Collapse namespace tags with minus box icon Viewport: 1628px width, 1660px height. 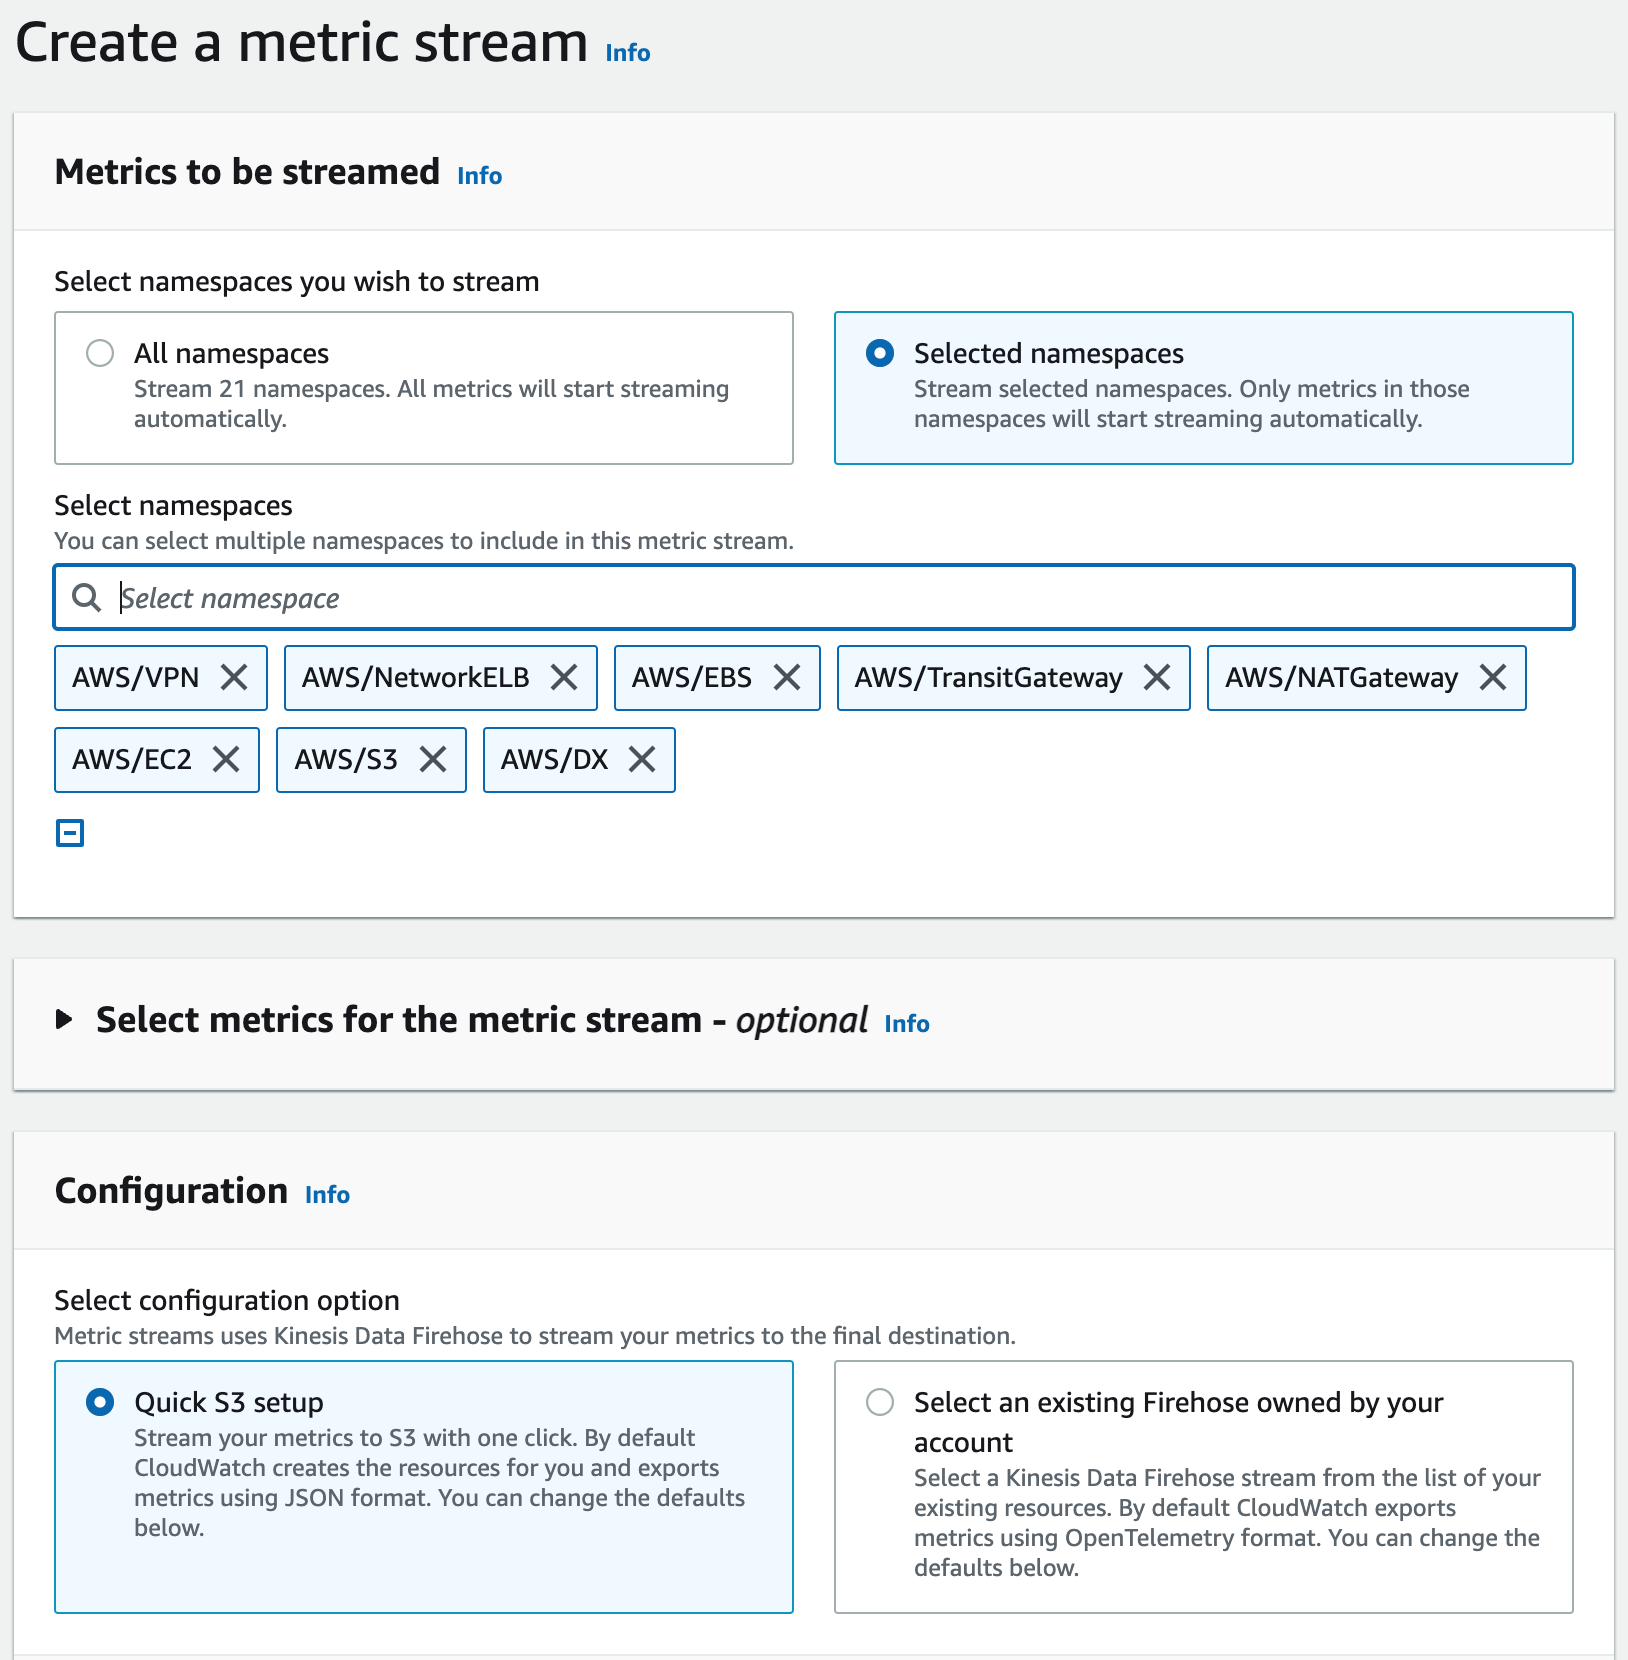click(70, 833)
